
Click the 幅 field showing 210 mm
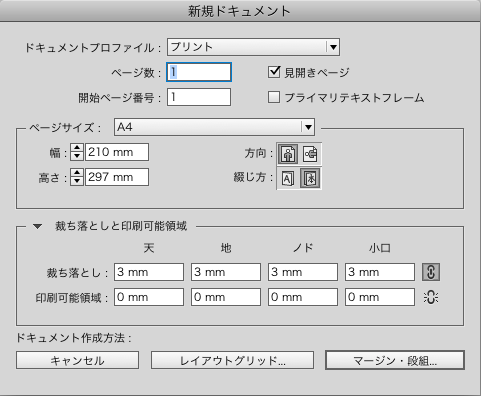[x=117, y=152]
